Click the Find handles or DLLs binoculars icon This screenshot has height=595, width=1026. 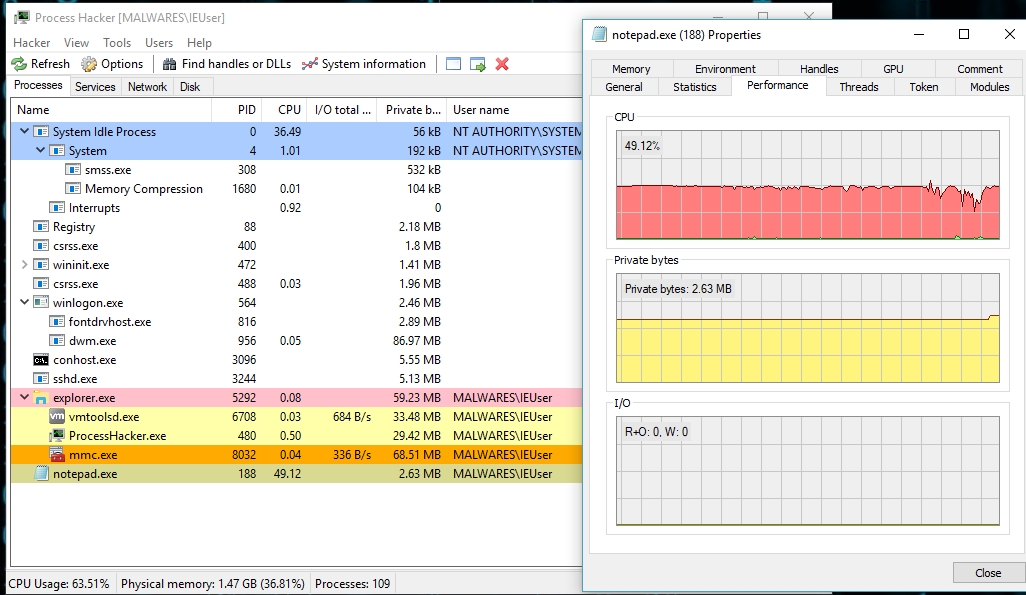[169, 64]
